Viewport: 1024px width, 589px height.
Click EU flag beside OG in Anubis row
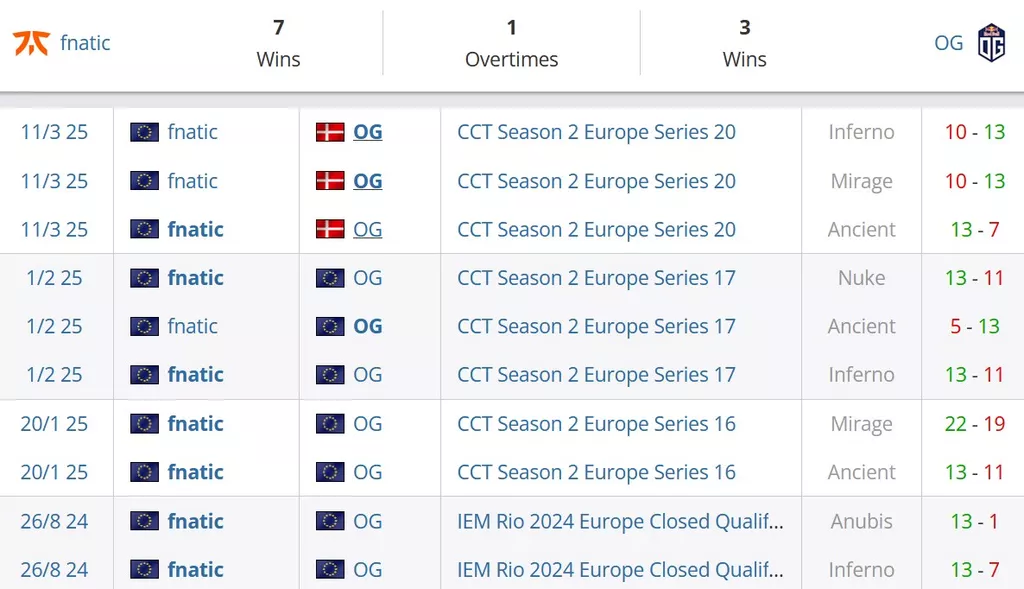coord(330,521)
